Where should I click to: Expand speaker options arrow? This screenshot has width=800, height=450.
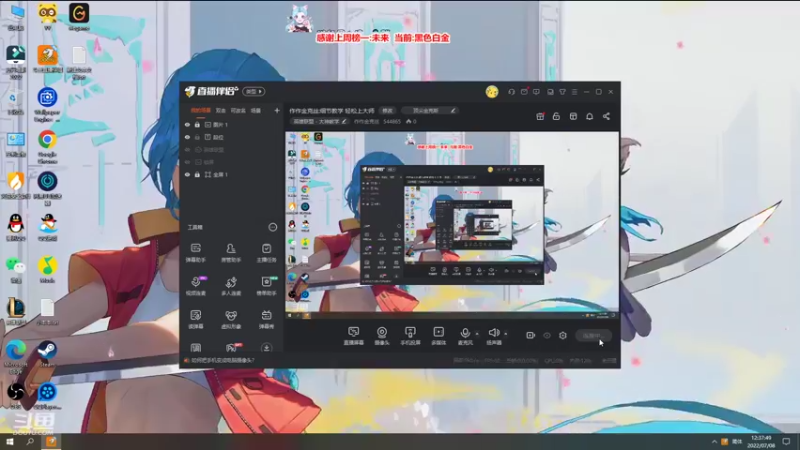pyautogui.click(x=506, y=334)
